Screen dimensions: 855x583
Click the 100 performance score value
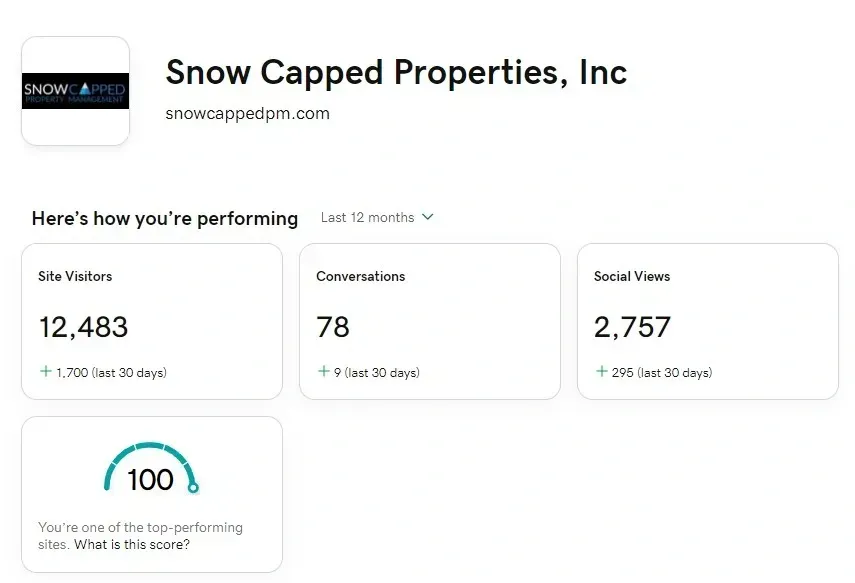[150, 480]
